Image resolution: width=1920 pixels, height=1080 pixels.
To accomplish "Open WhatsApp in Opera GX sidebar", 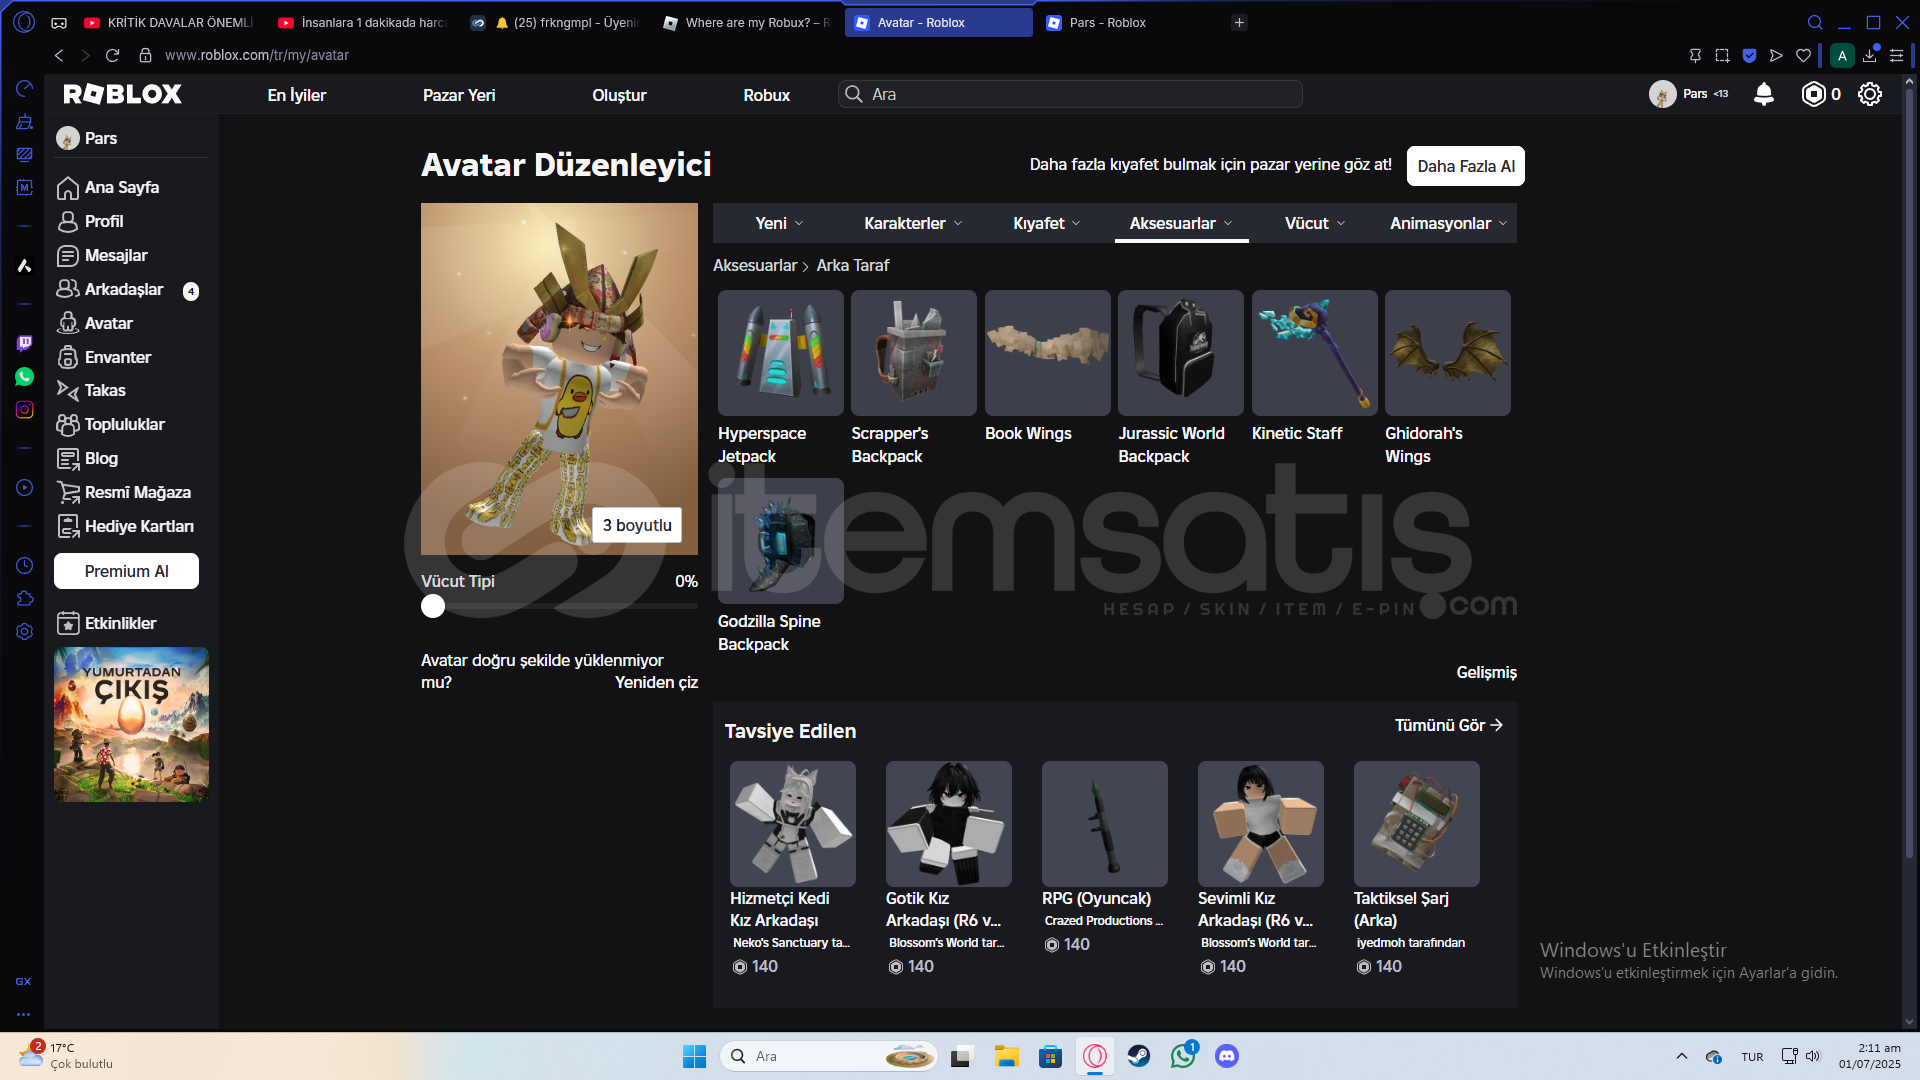I will [25, 377].
